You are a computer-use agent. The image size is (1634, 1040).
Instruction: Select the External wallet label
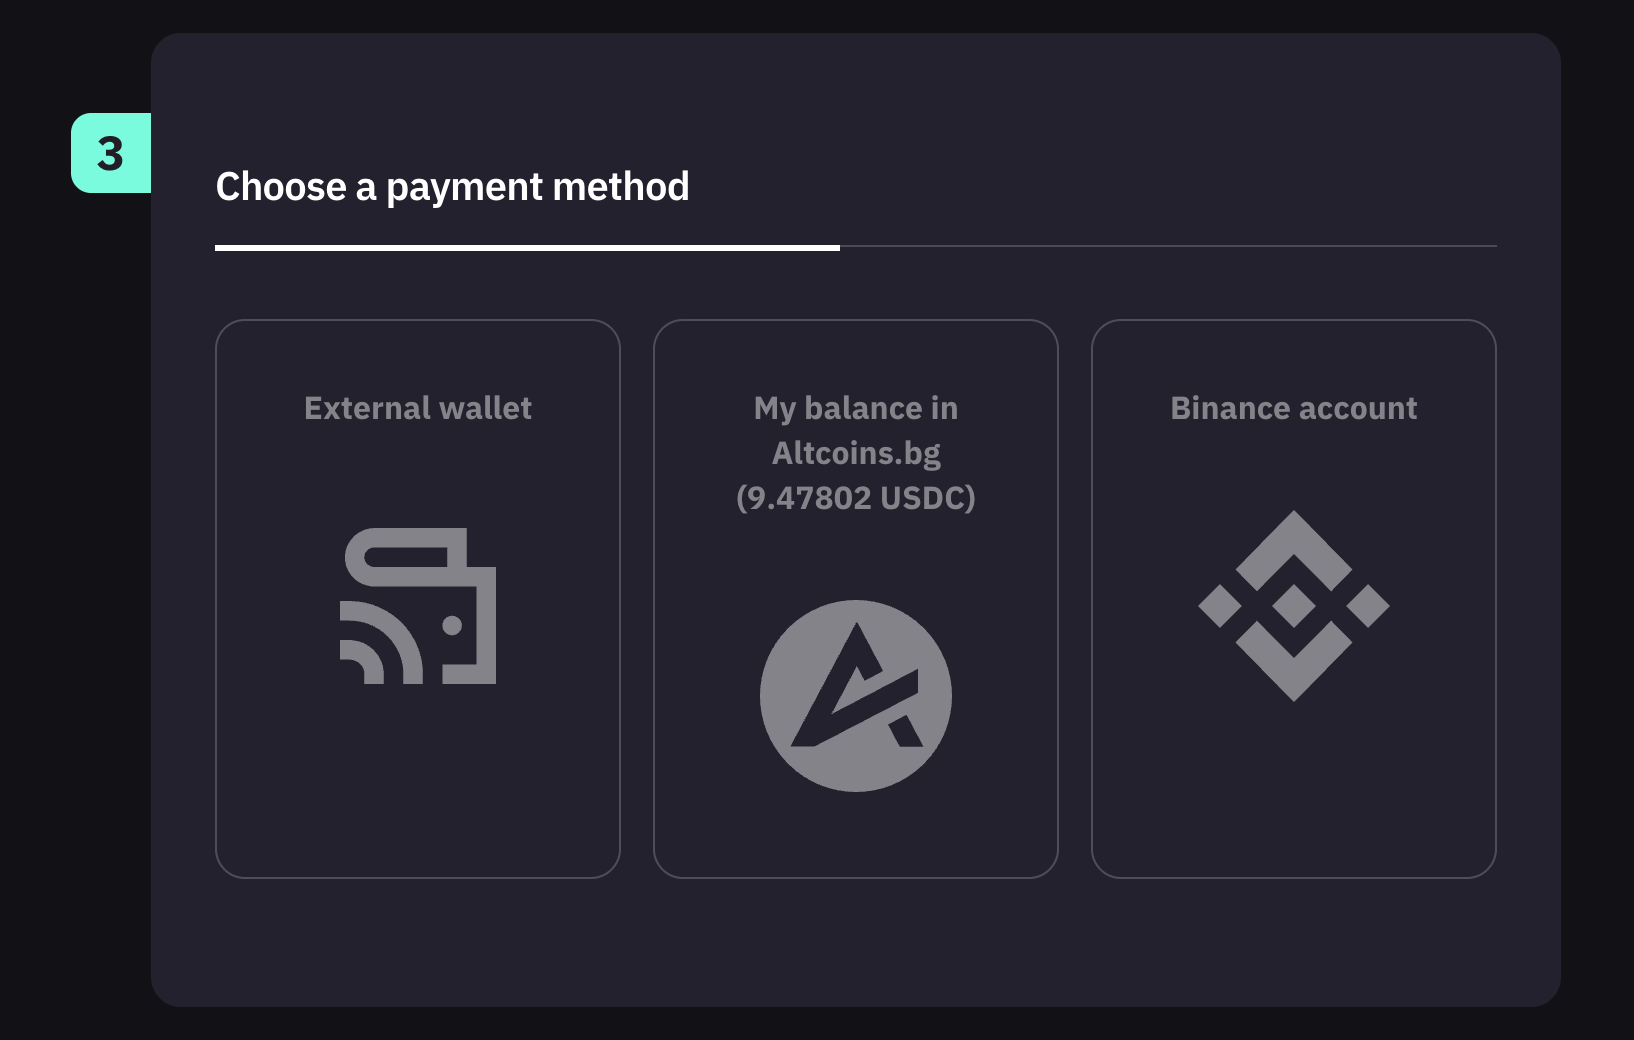418,408
